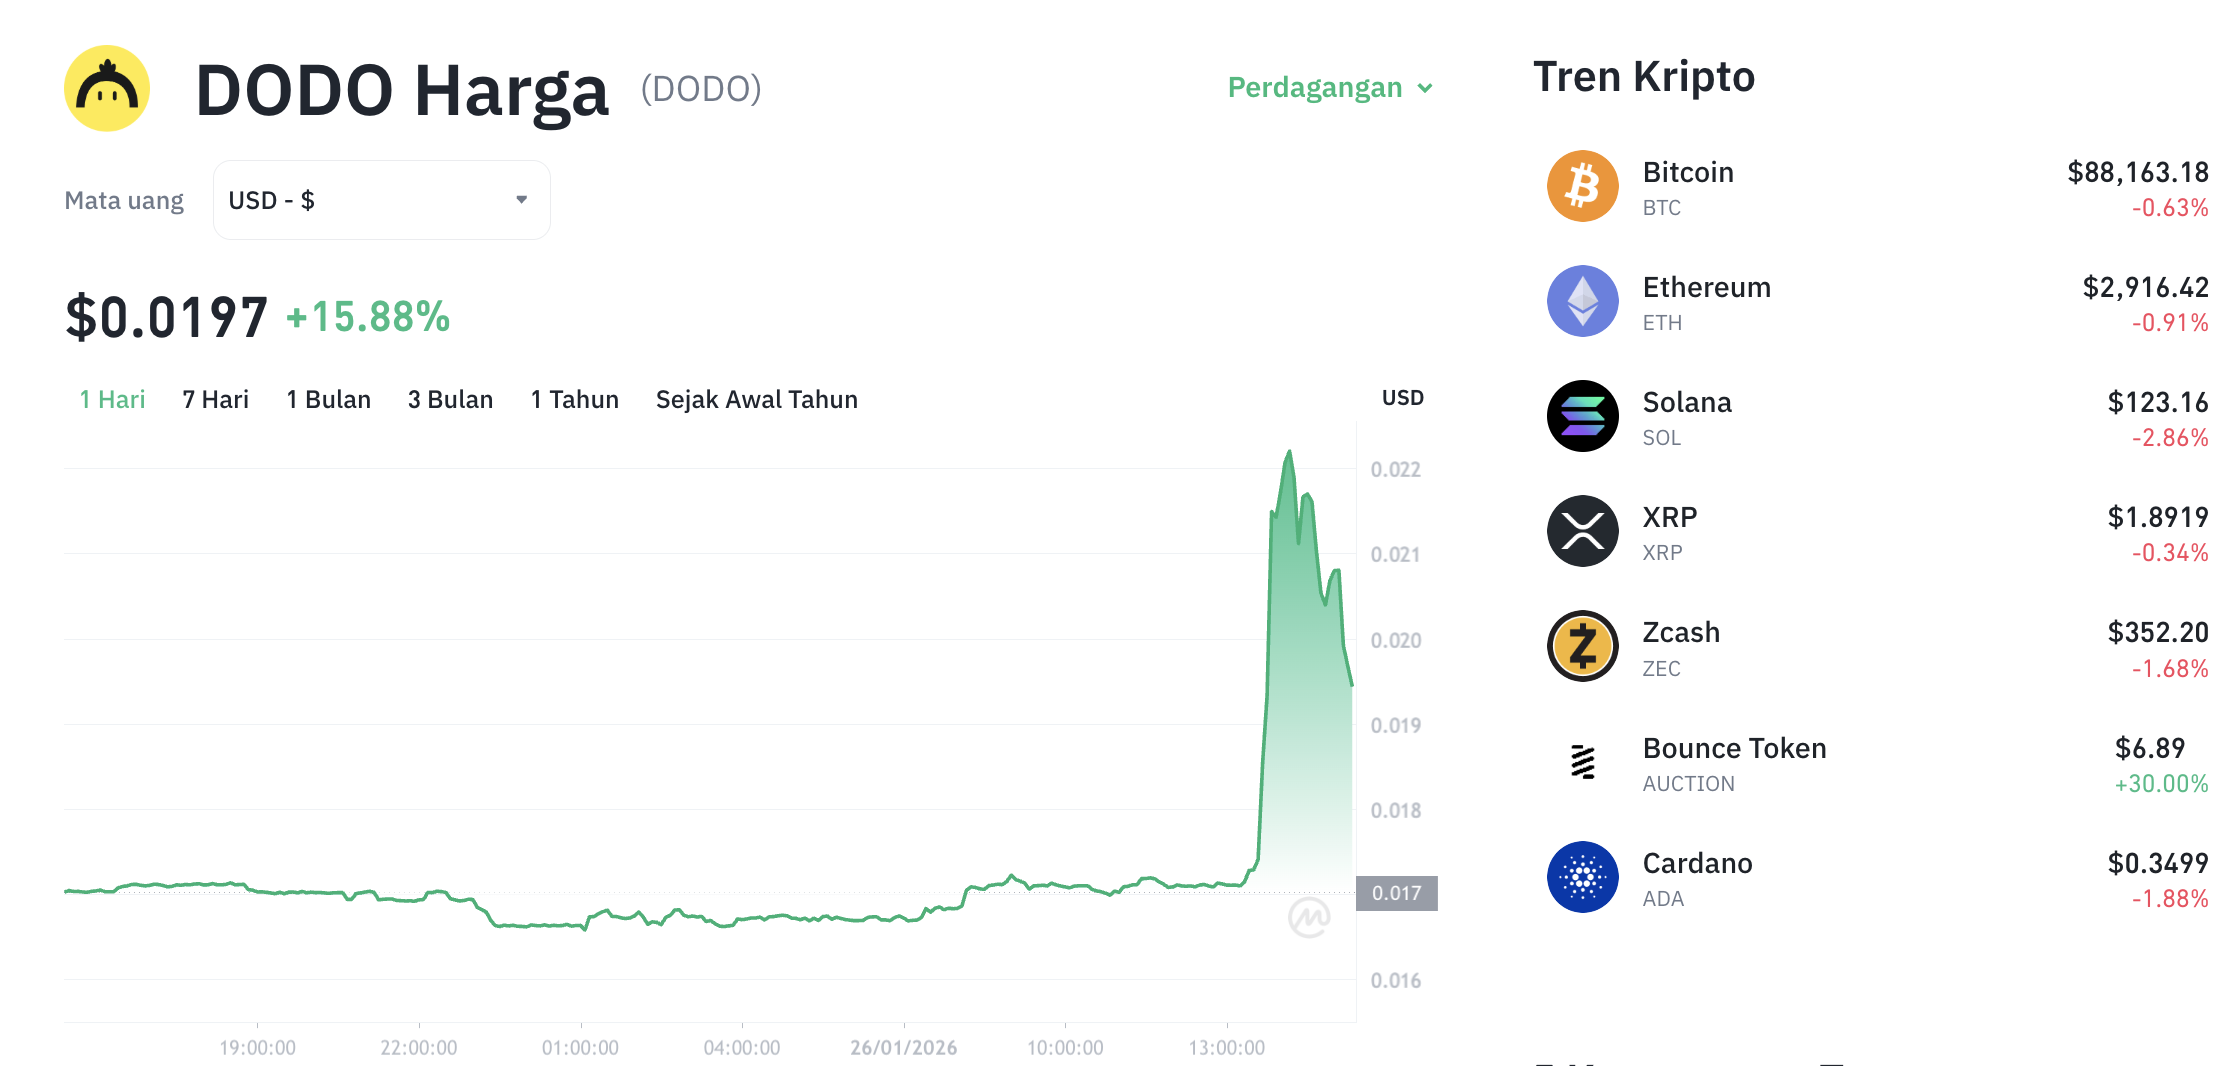Select the Solana icon
Screen dimensions: 2222x1066
(x=1583, y=415)
